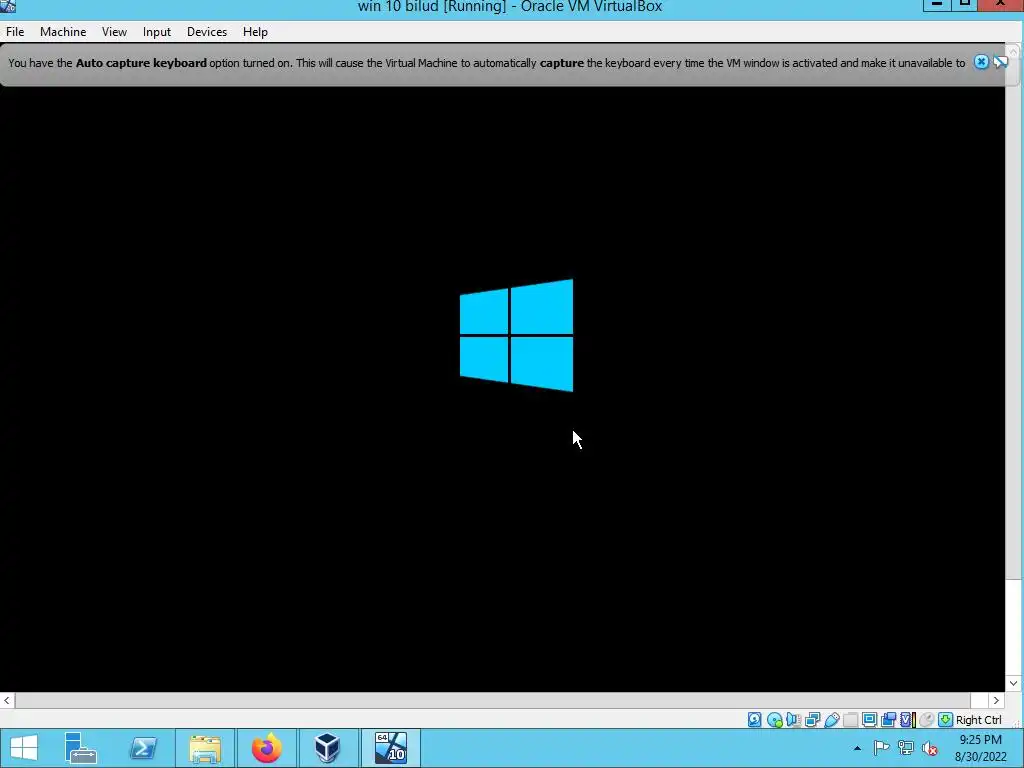Click the display settings status icon
The width and height of the screenshot is (1024, 768).
(869, 720)
